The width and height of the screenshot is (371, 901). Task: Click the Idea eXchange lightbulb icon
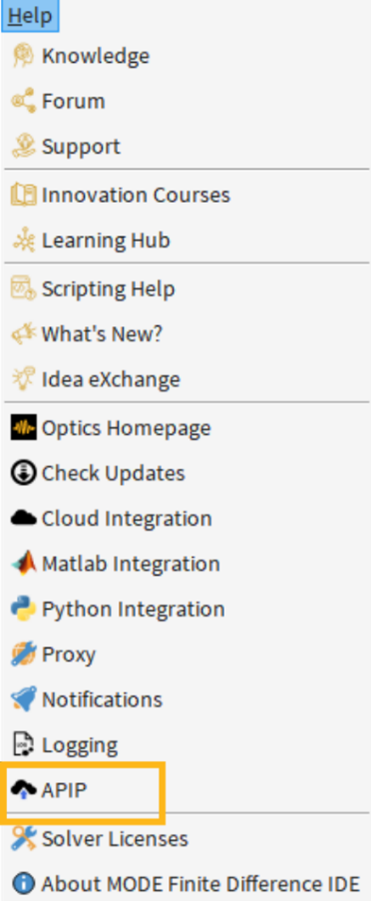tap(23, 379)
